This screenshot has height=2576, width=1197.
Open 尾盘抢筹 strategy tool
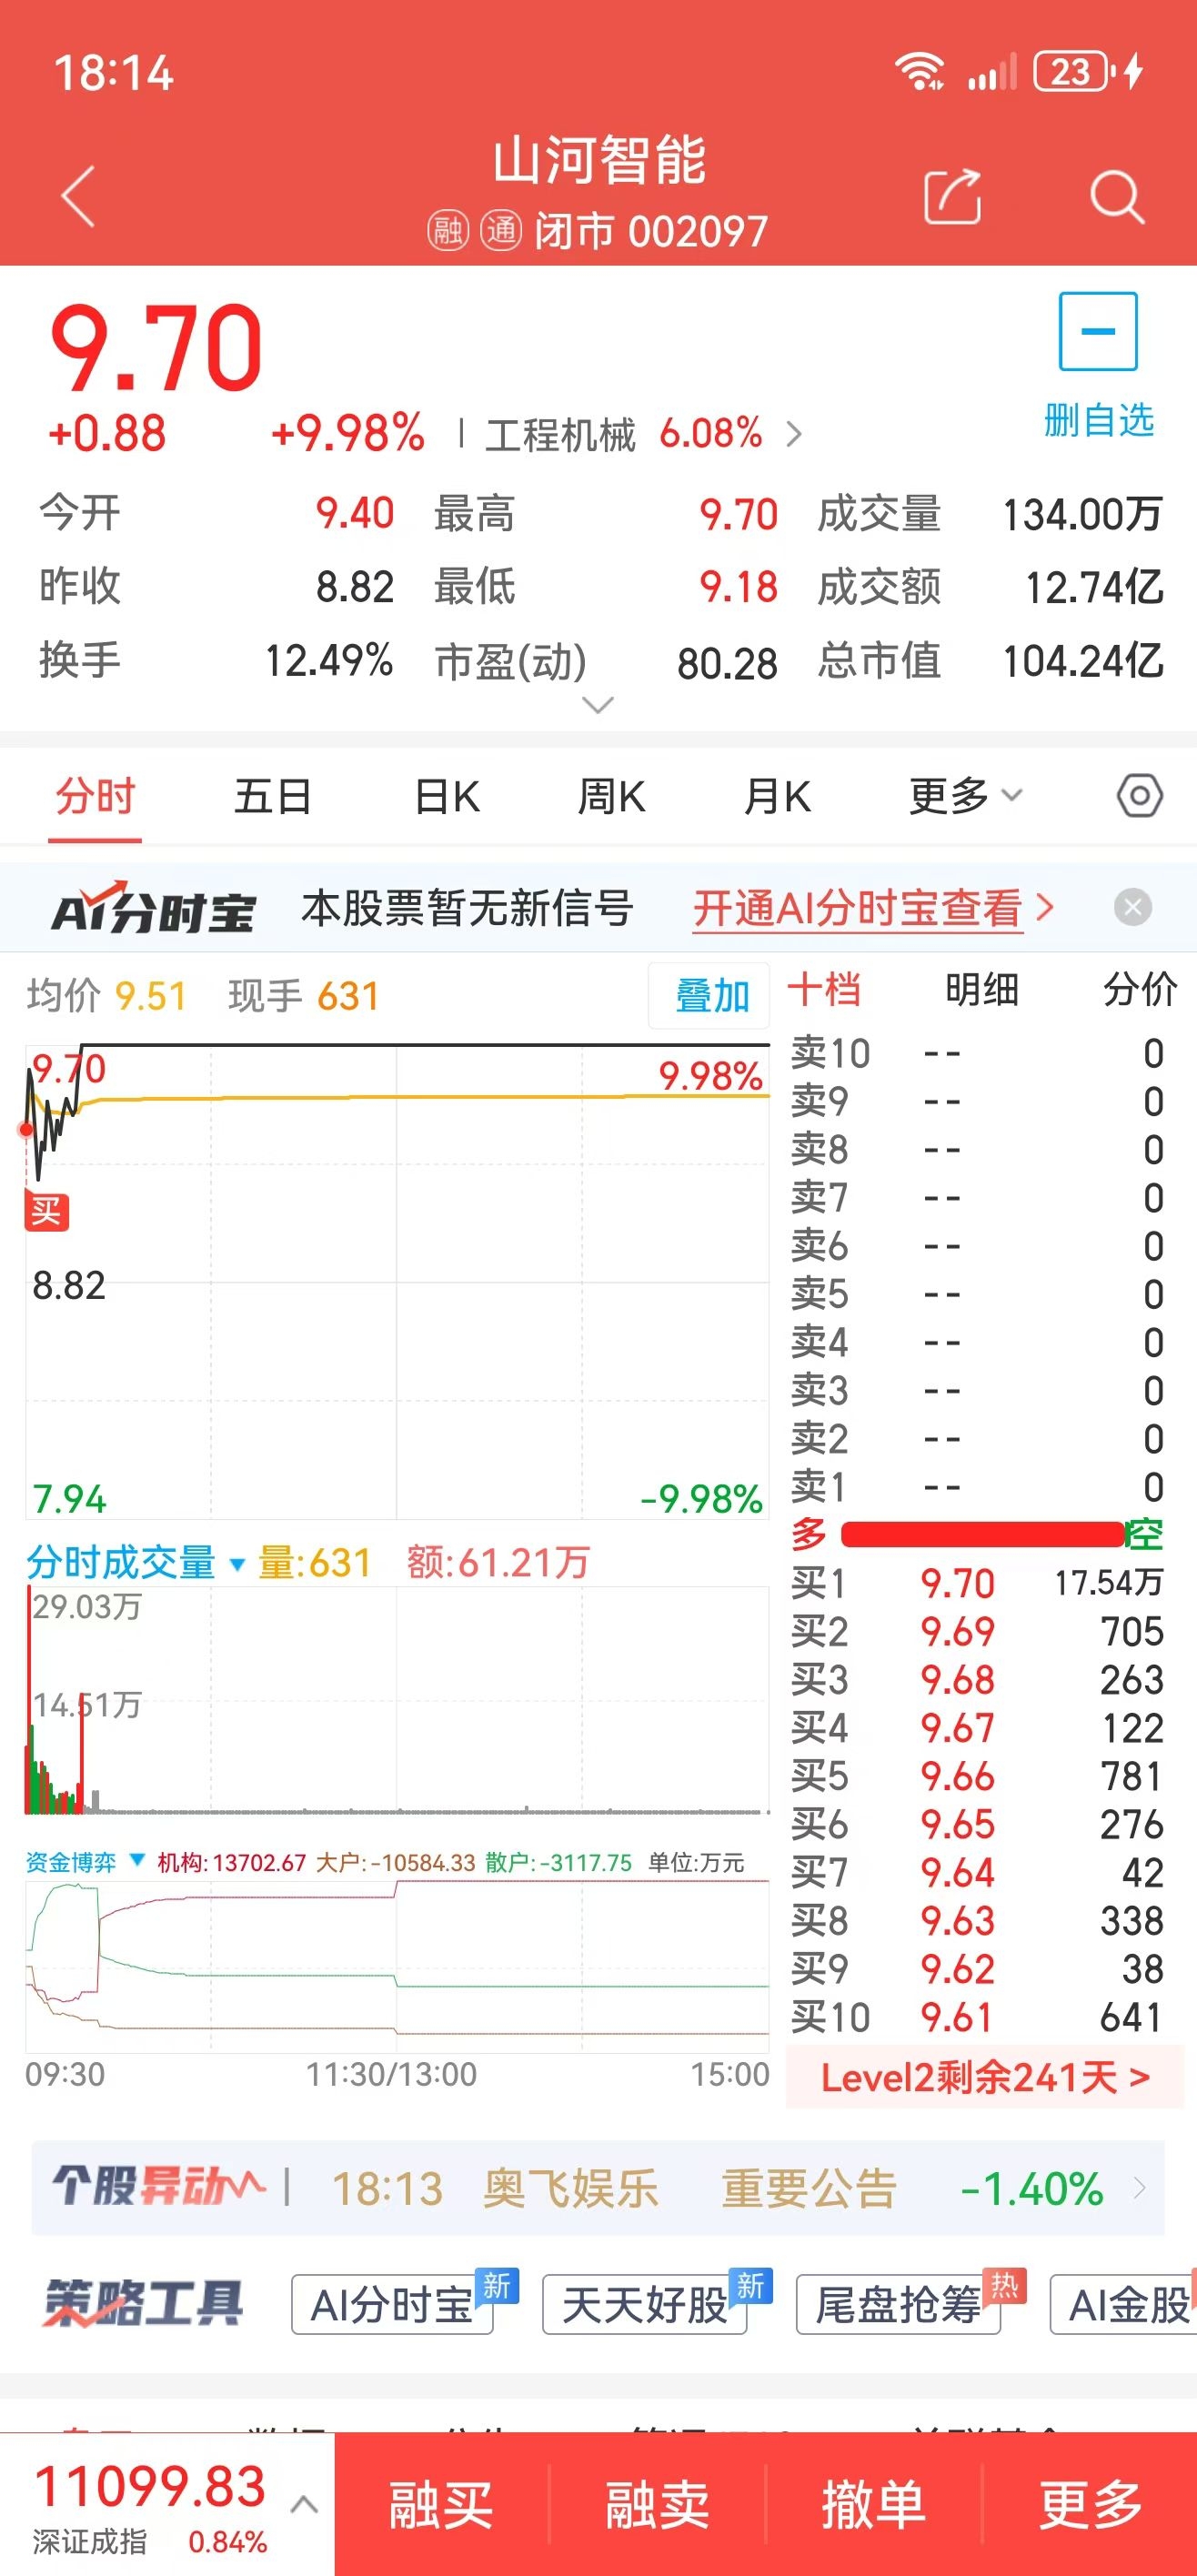pos(898,2304)
